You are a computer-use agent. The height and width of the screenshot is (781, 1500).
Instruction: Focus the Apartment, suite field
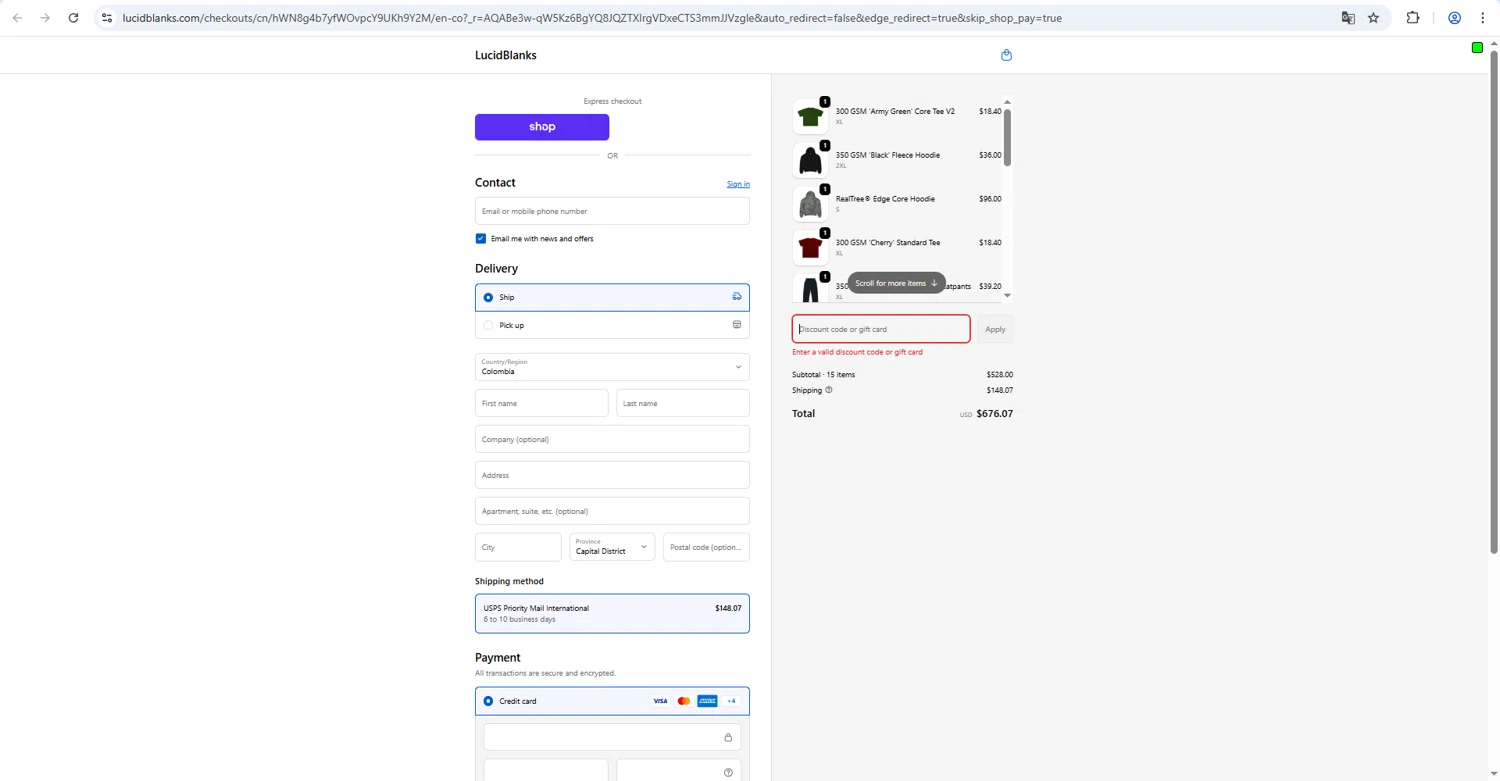612,511
